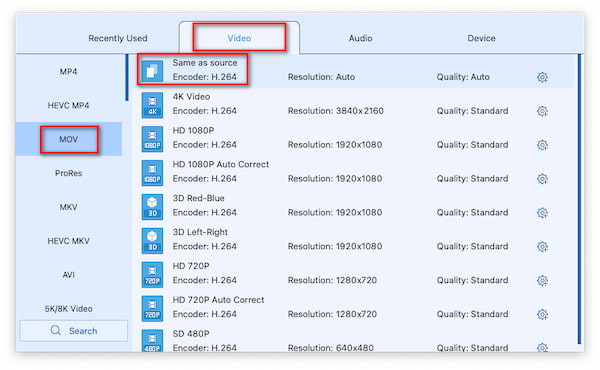Open settings gear for HD 1080P Auto Correct
The width and height of the screenshot is (600, 370).
tap(542, 179)
